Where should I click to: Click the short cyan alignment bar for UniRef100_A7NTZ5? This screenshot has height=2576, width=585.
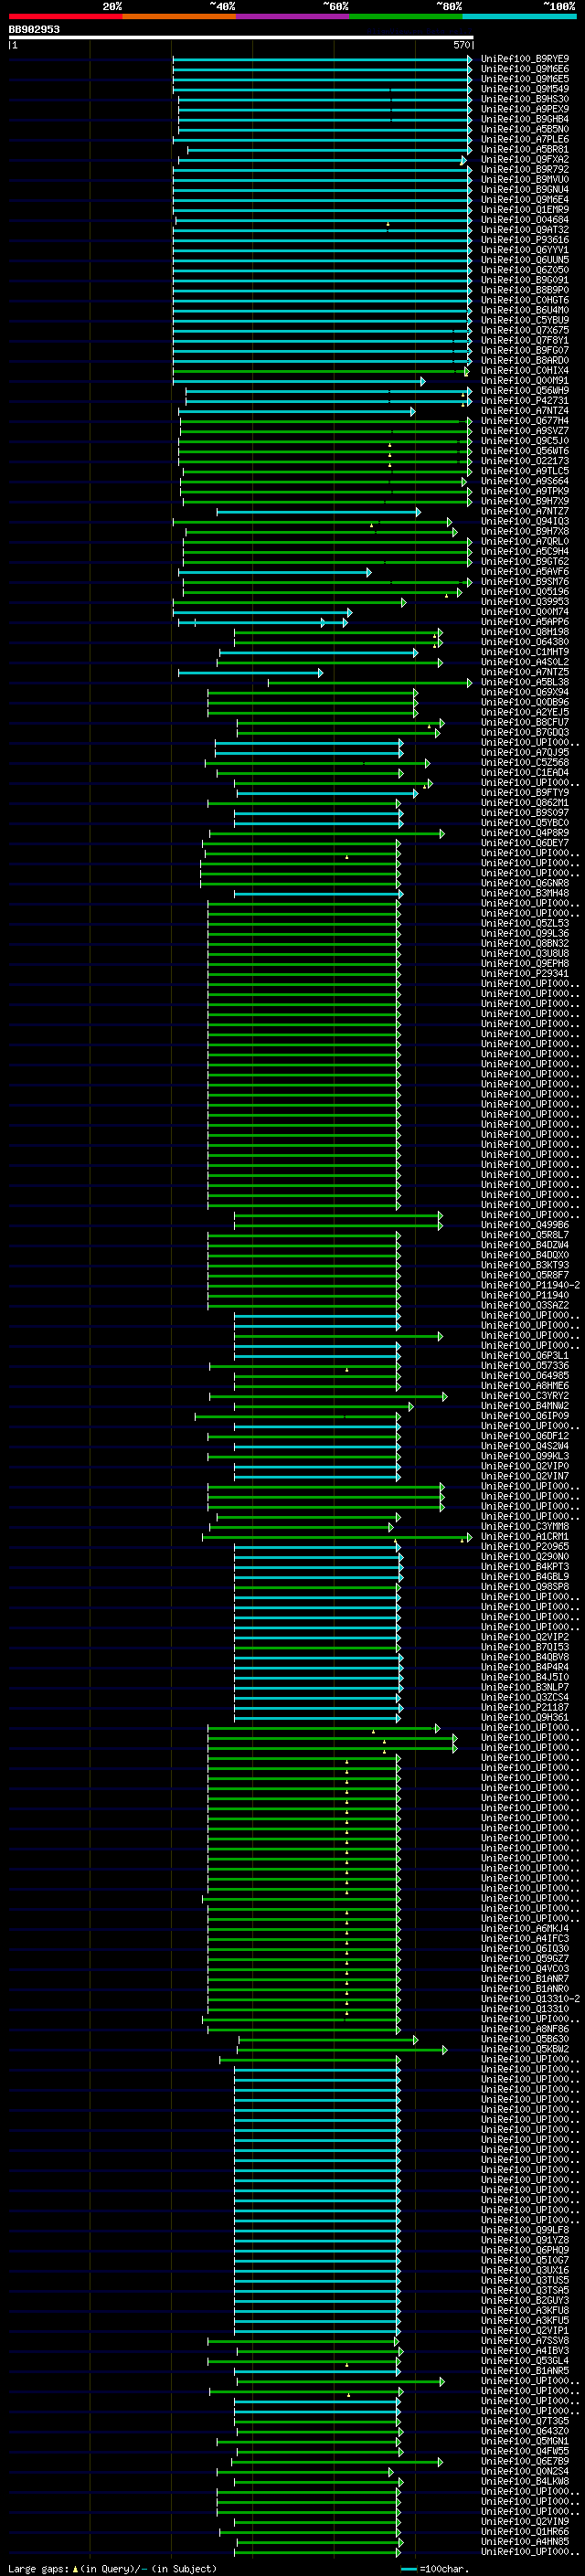click(250, 672)
